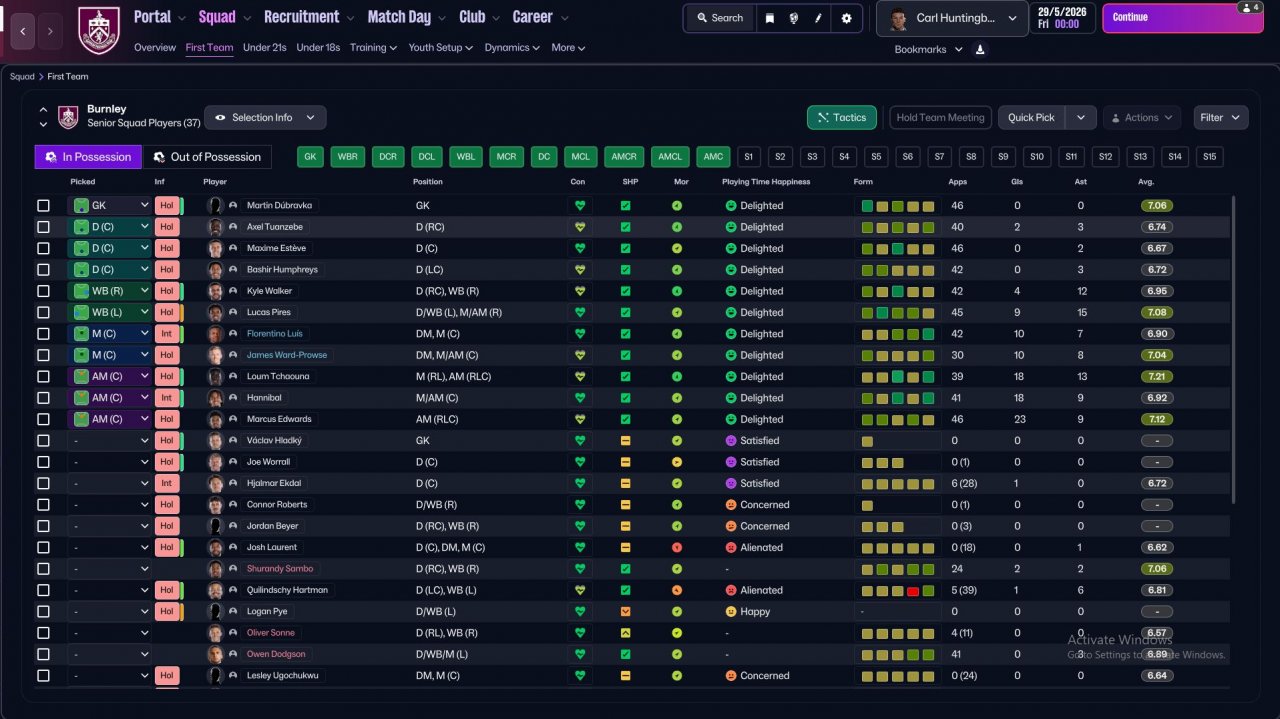1280x719 pixels.
Task: Switch to Out of Possession tab
Action: tap(207, 157)
